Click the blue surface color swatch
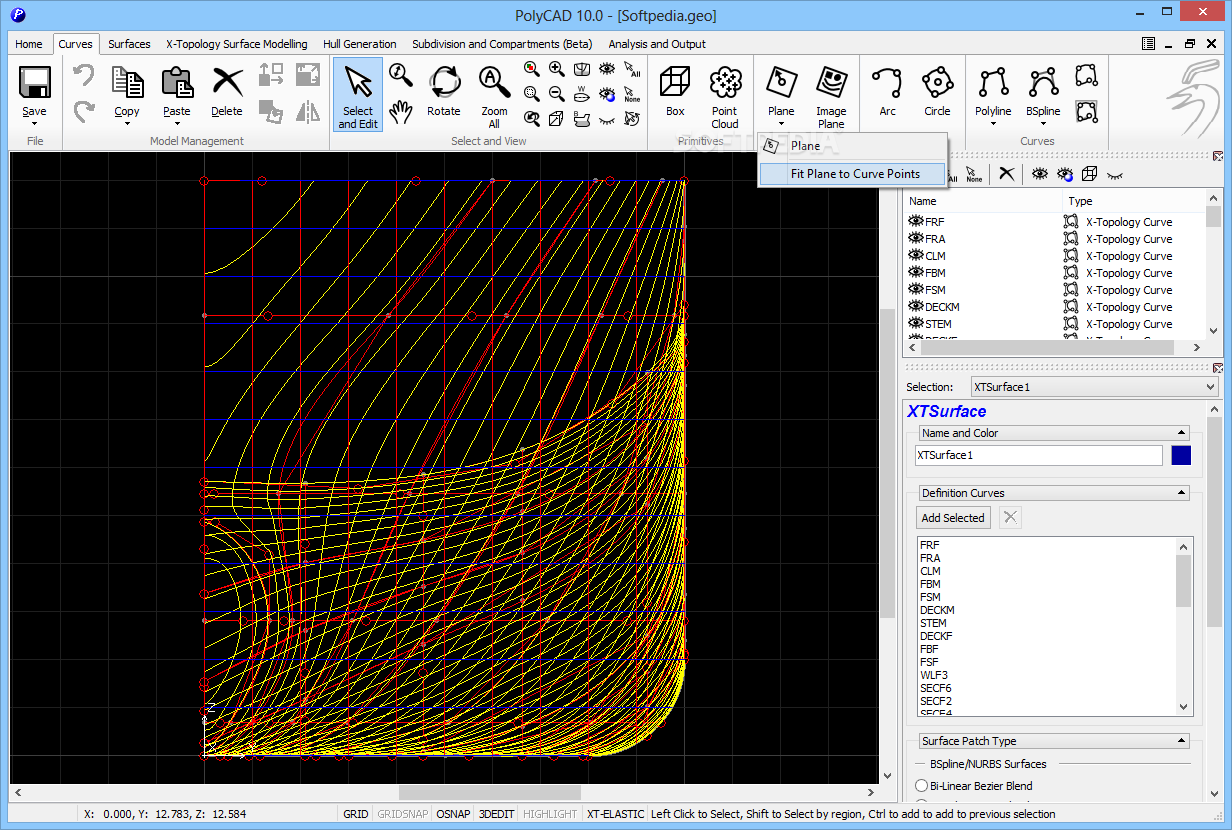Image resolution: width=1232 pixels, height=830 pixels. pos(1181,455)
